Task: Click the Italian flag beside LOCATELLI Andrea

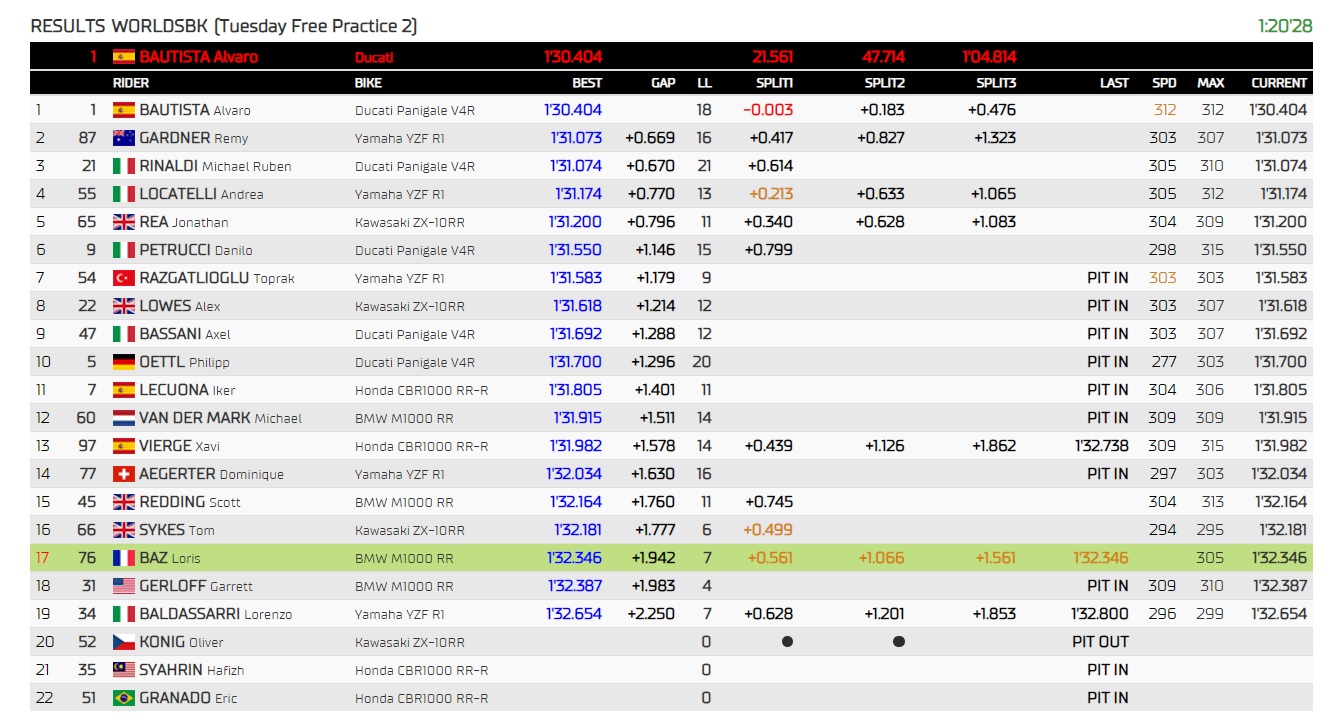Action: tap(124, 194)
